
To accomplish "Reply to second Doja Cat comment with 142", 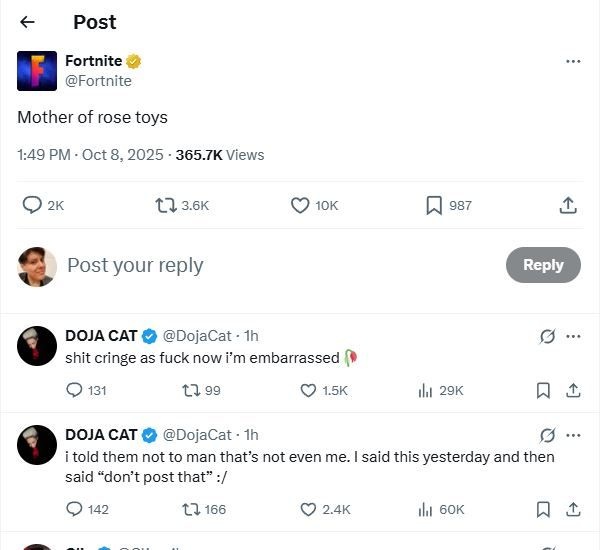I will tap(75, 509).
